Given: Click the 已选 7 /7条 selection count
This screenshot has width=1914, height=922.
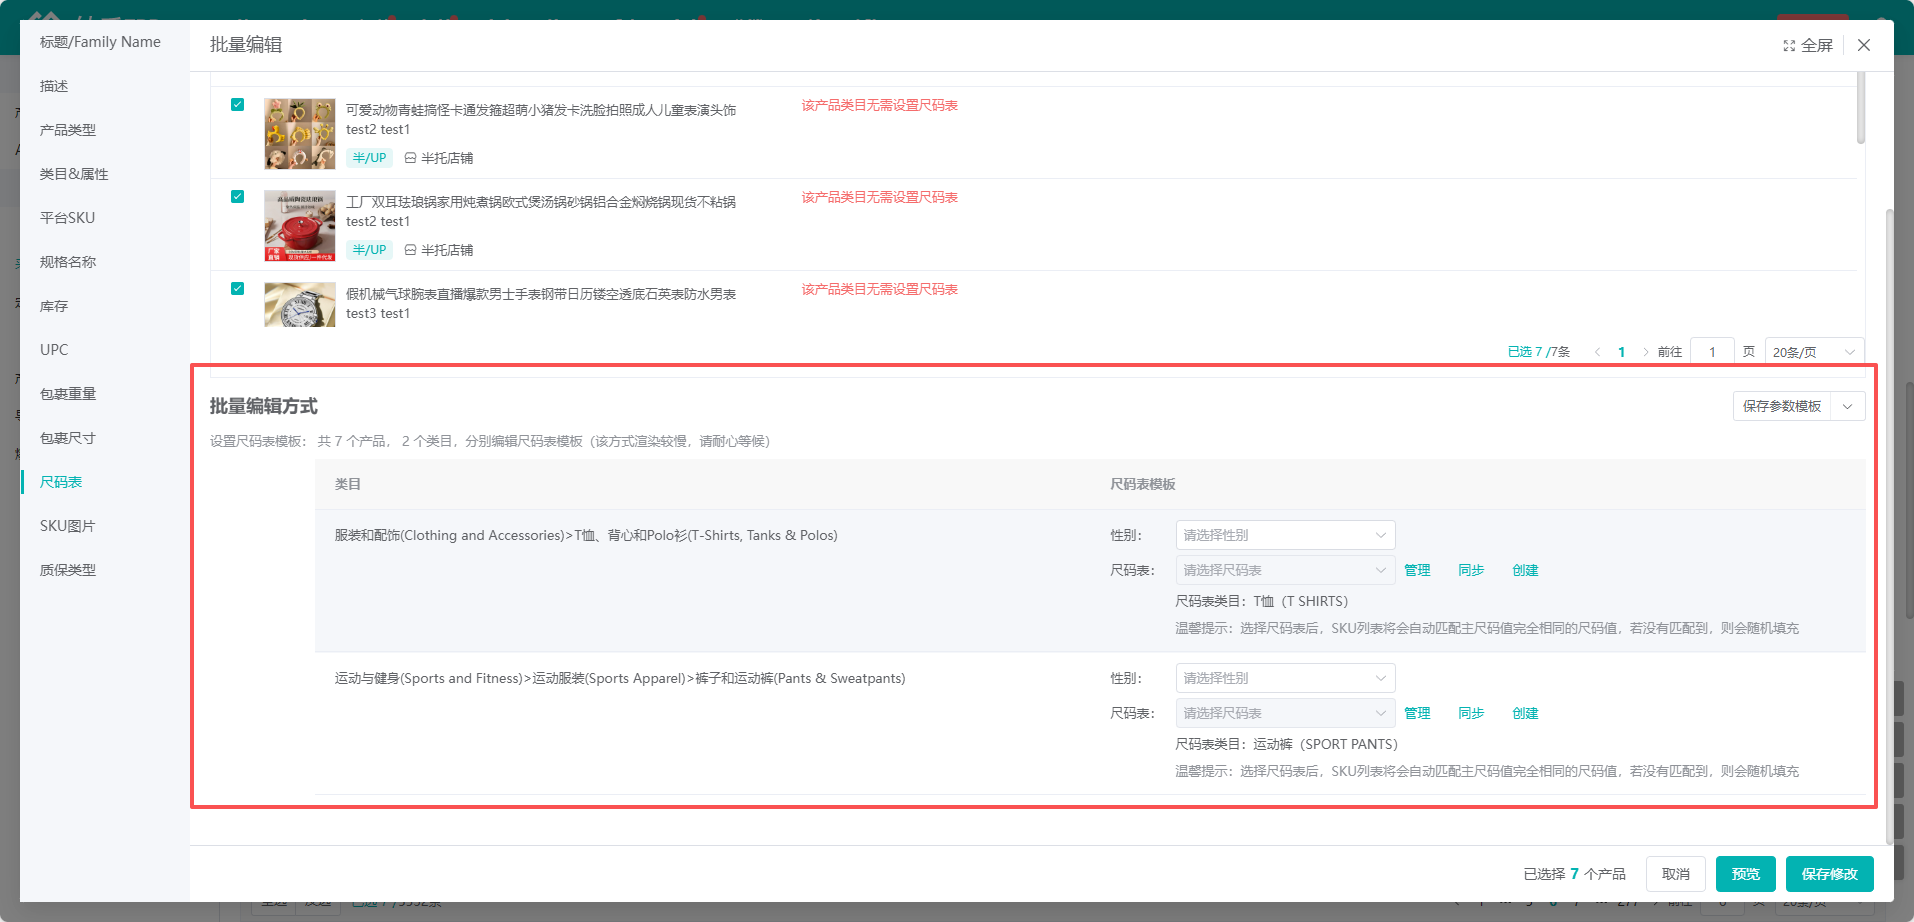Looking at the screenshot, I should coord(1539,352).
